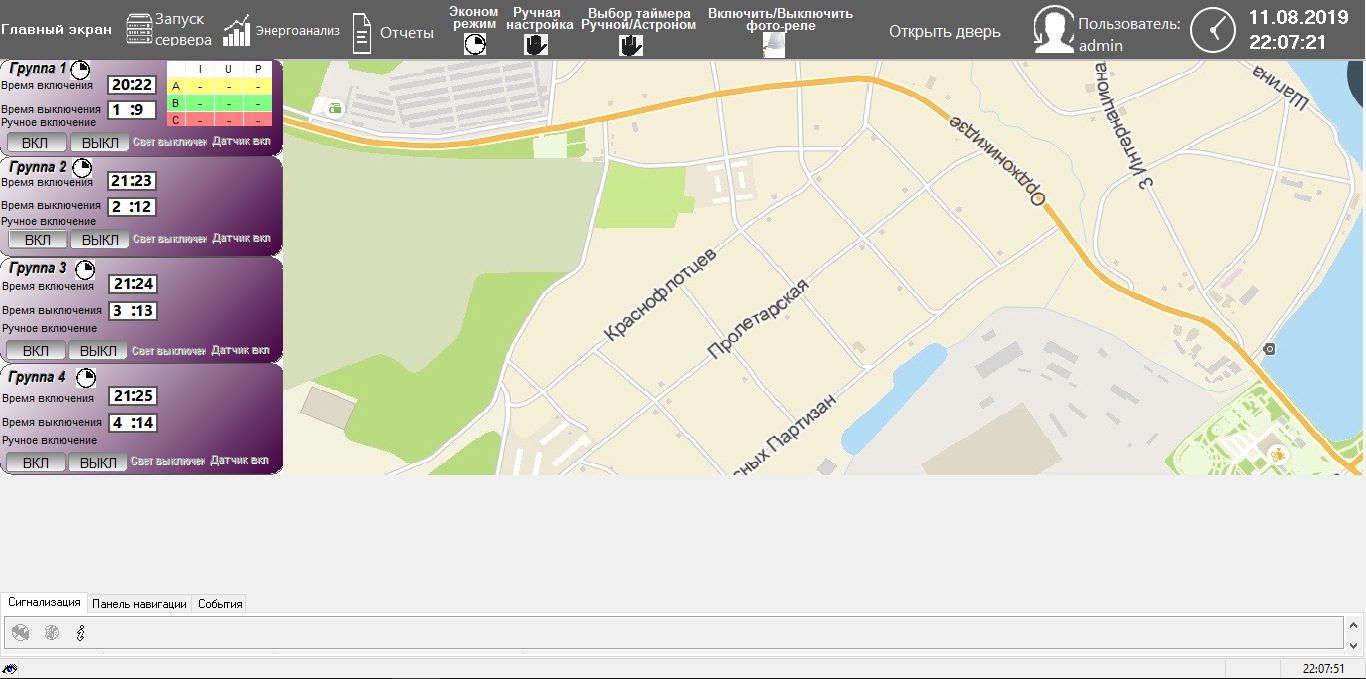Click the info icon in alarm panel
This screenshot has width=1366, height=679.
pos(81,632)
